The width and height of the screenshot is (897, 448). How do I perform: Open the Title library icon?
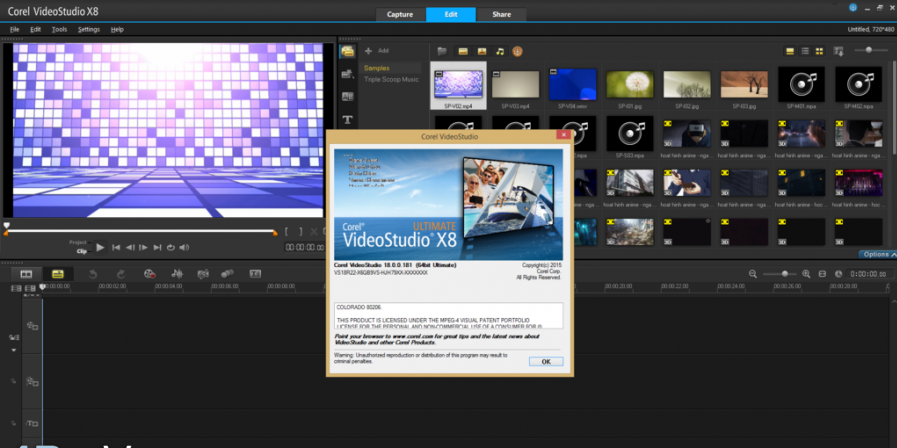pos(347,120)
